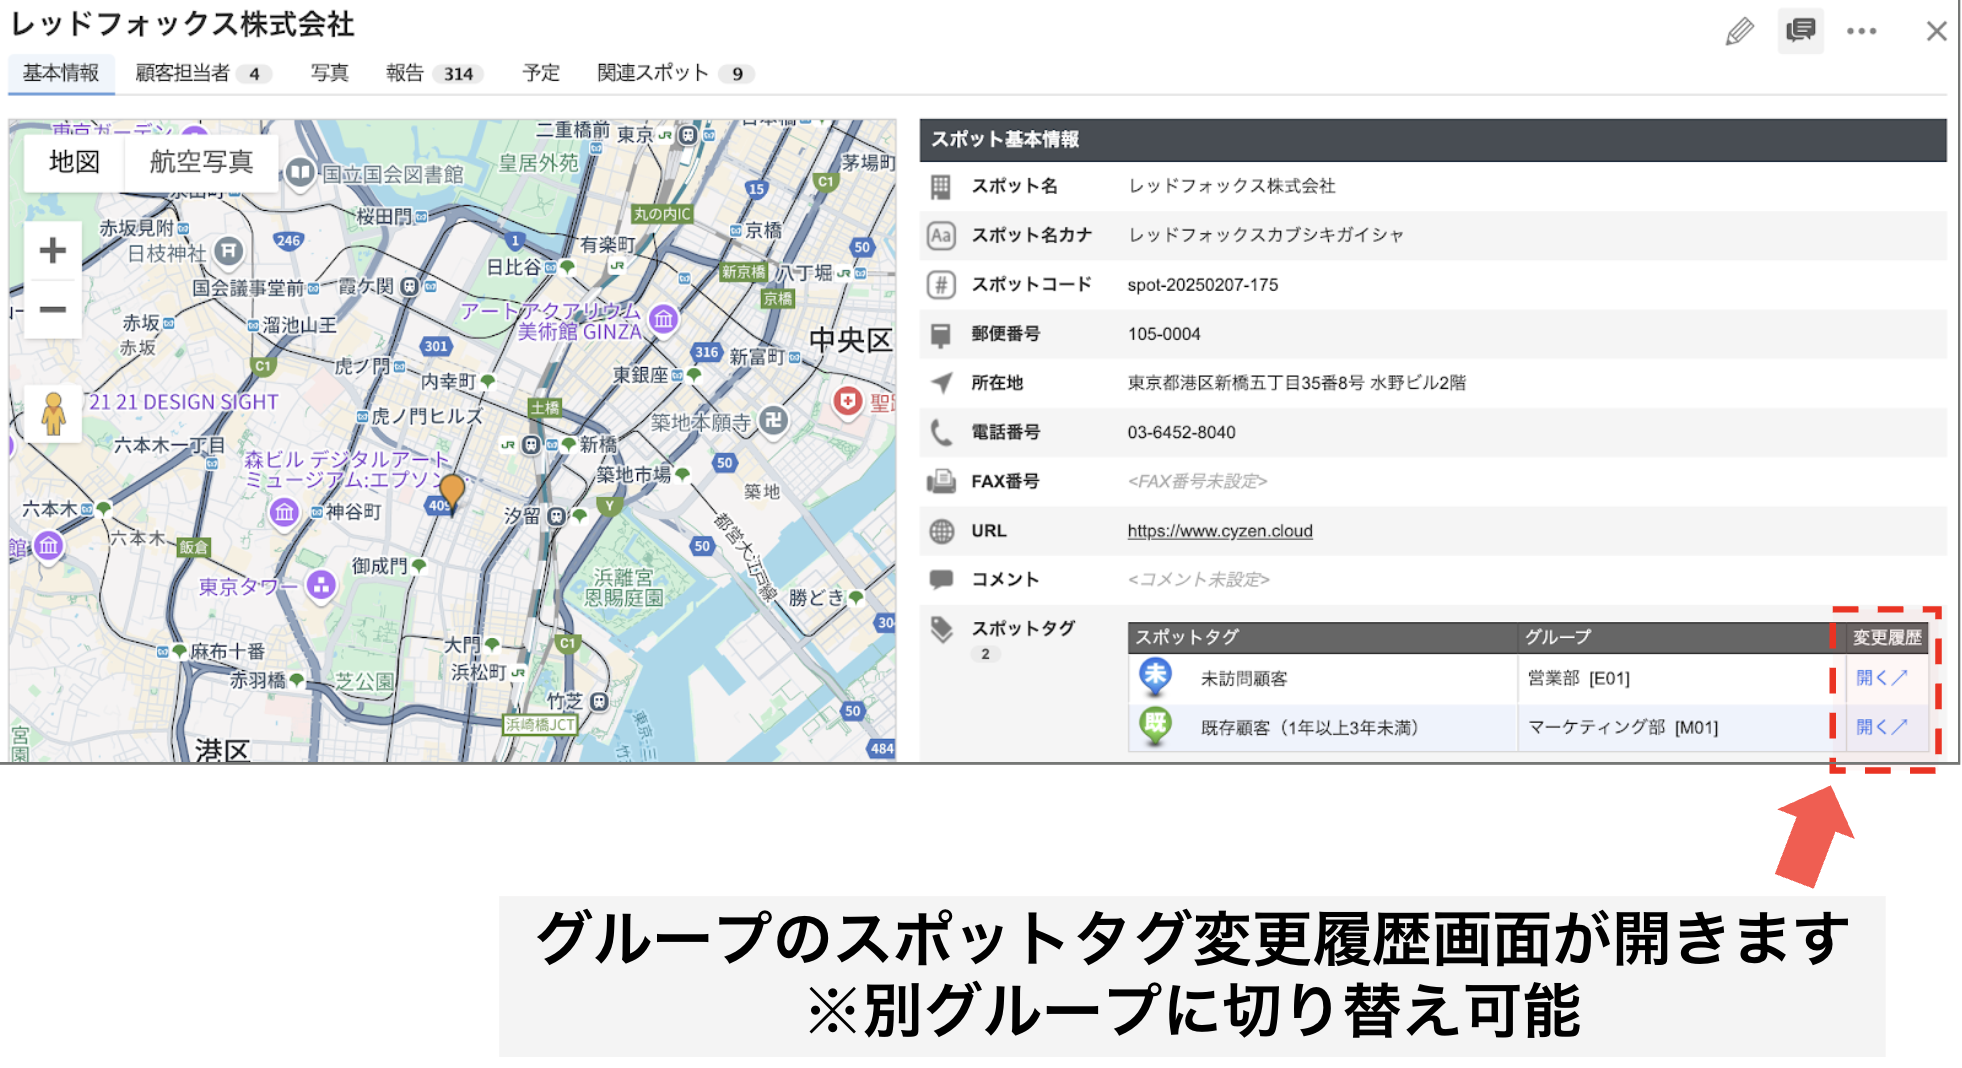Click the orange spot pin marker
Screen dimensions: 1962x1068
(452, 493)
